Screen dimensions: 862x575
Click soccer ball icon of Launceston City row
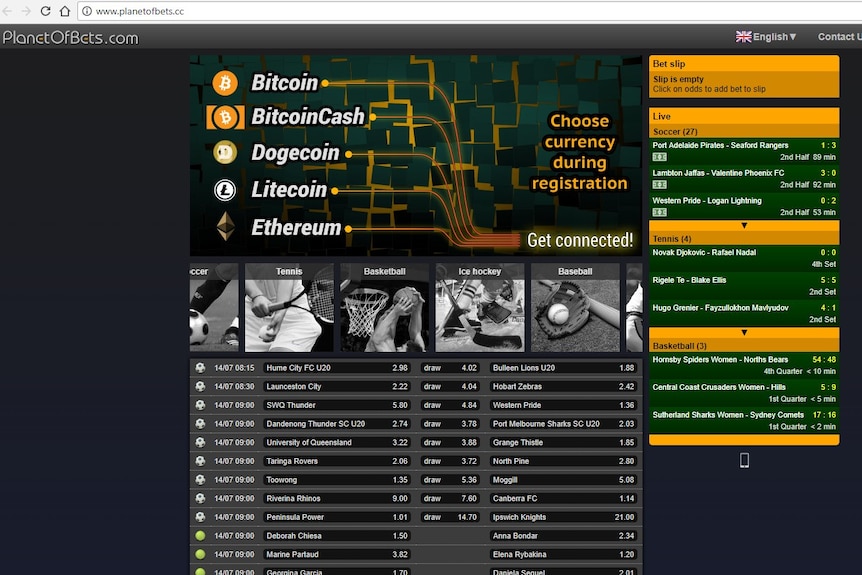pos(200,386)
